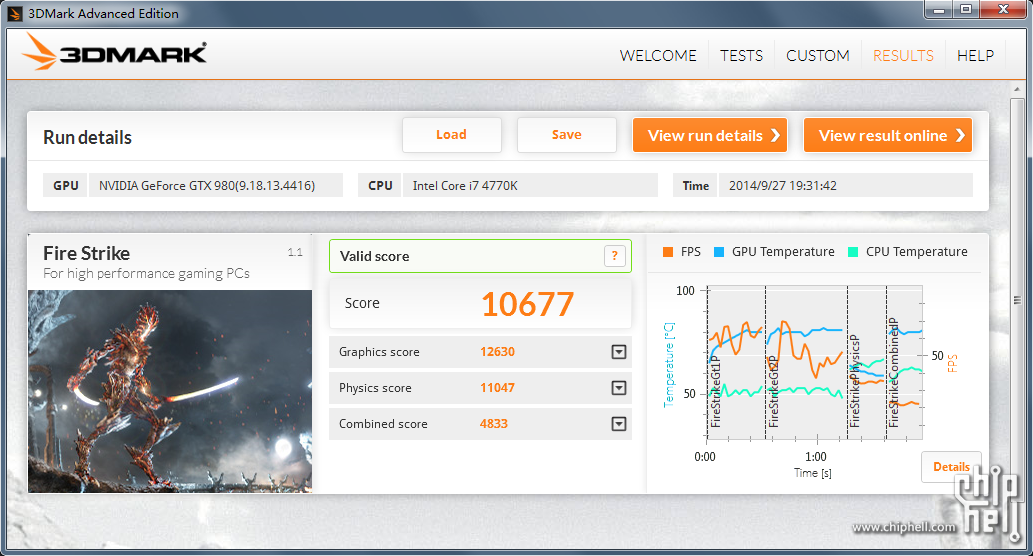Screen dimensions: 1033x556
Task: Click the 3DMark logo in the header
Action: pyautogui.click(x=115, y=52)
